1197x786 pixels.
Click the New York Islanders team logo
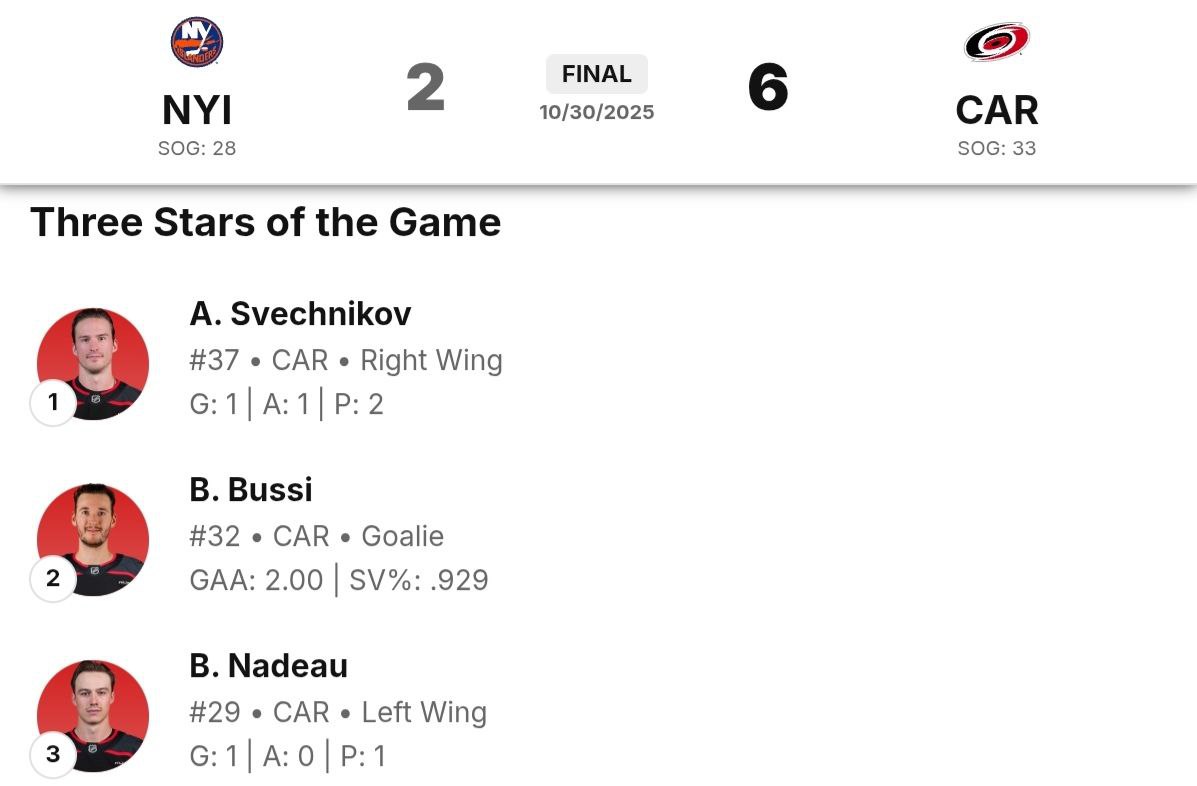coord(197,42)
